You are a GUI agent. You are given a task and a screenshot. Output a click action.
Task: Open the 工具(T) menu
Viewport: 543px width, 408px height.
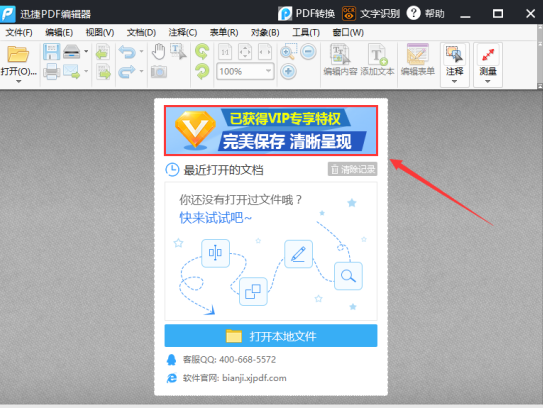click(306, 33)
